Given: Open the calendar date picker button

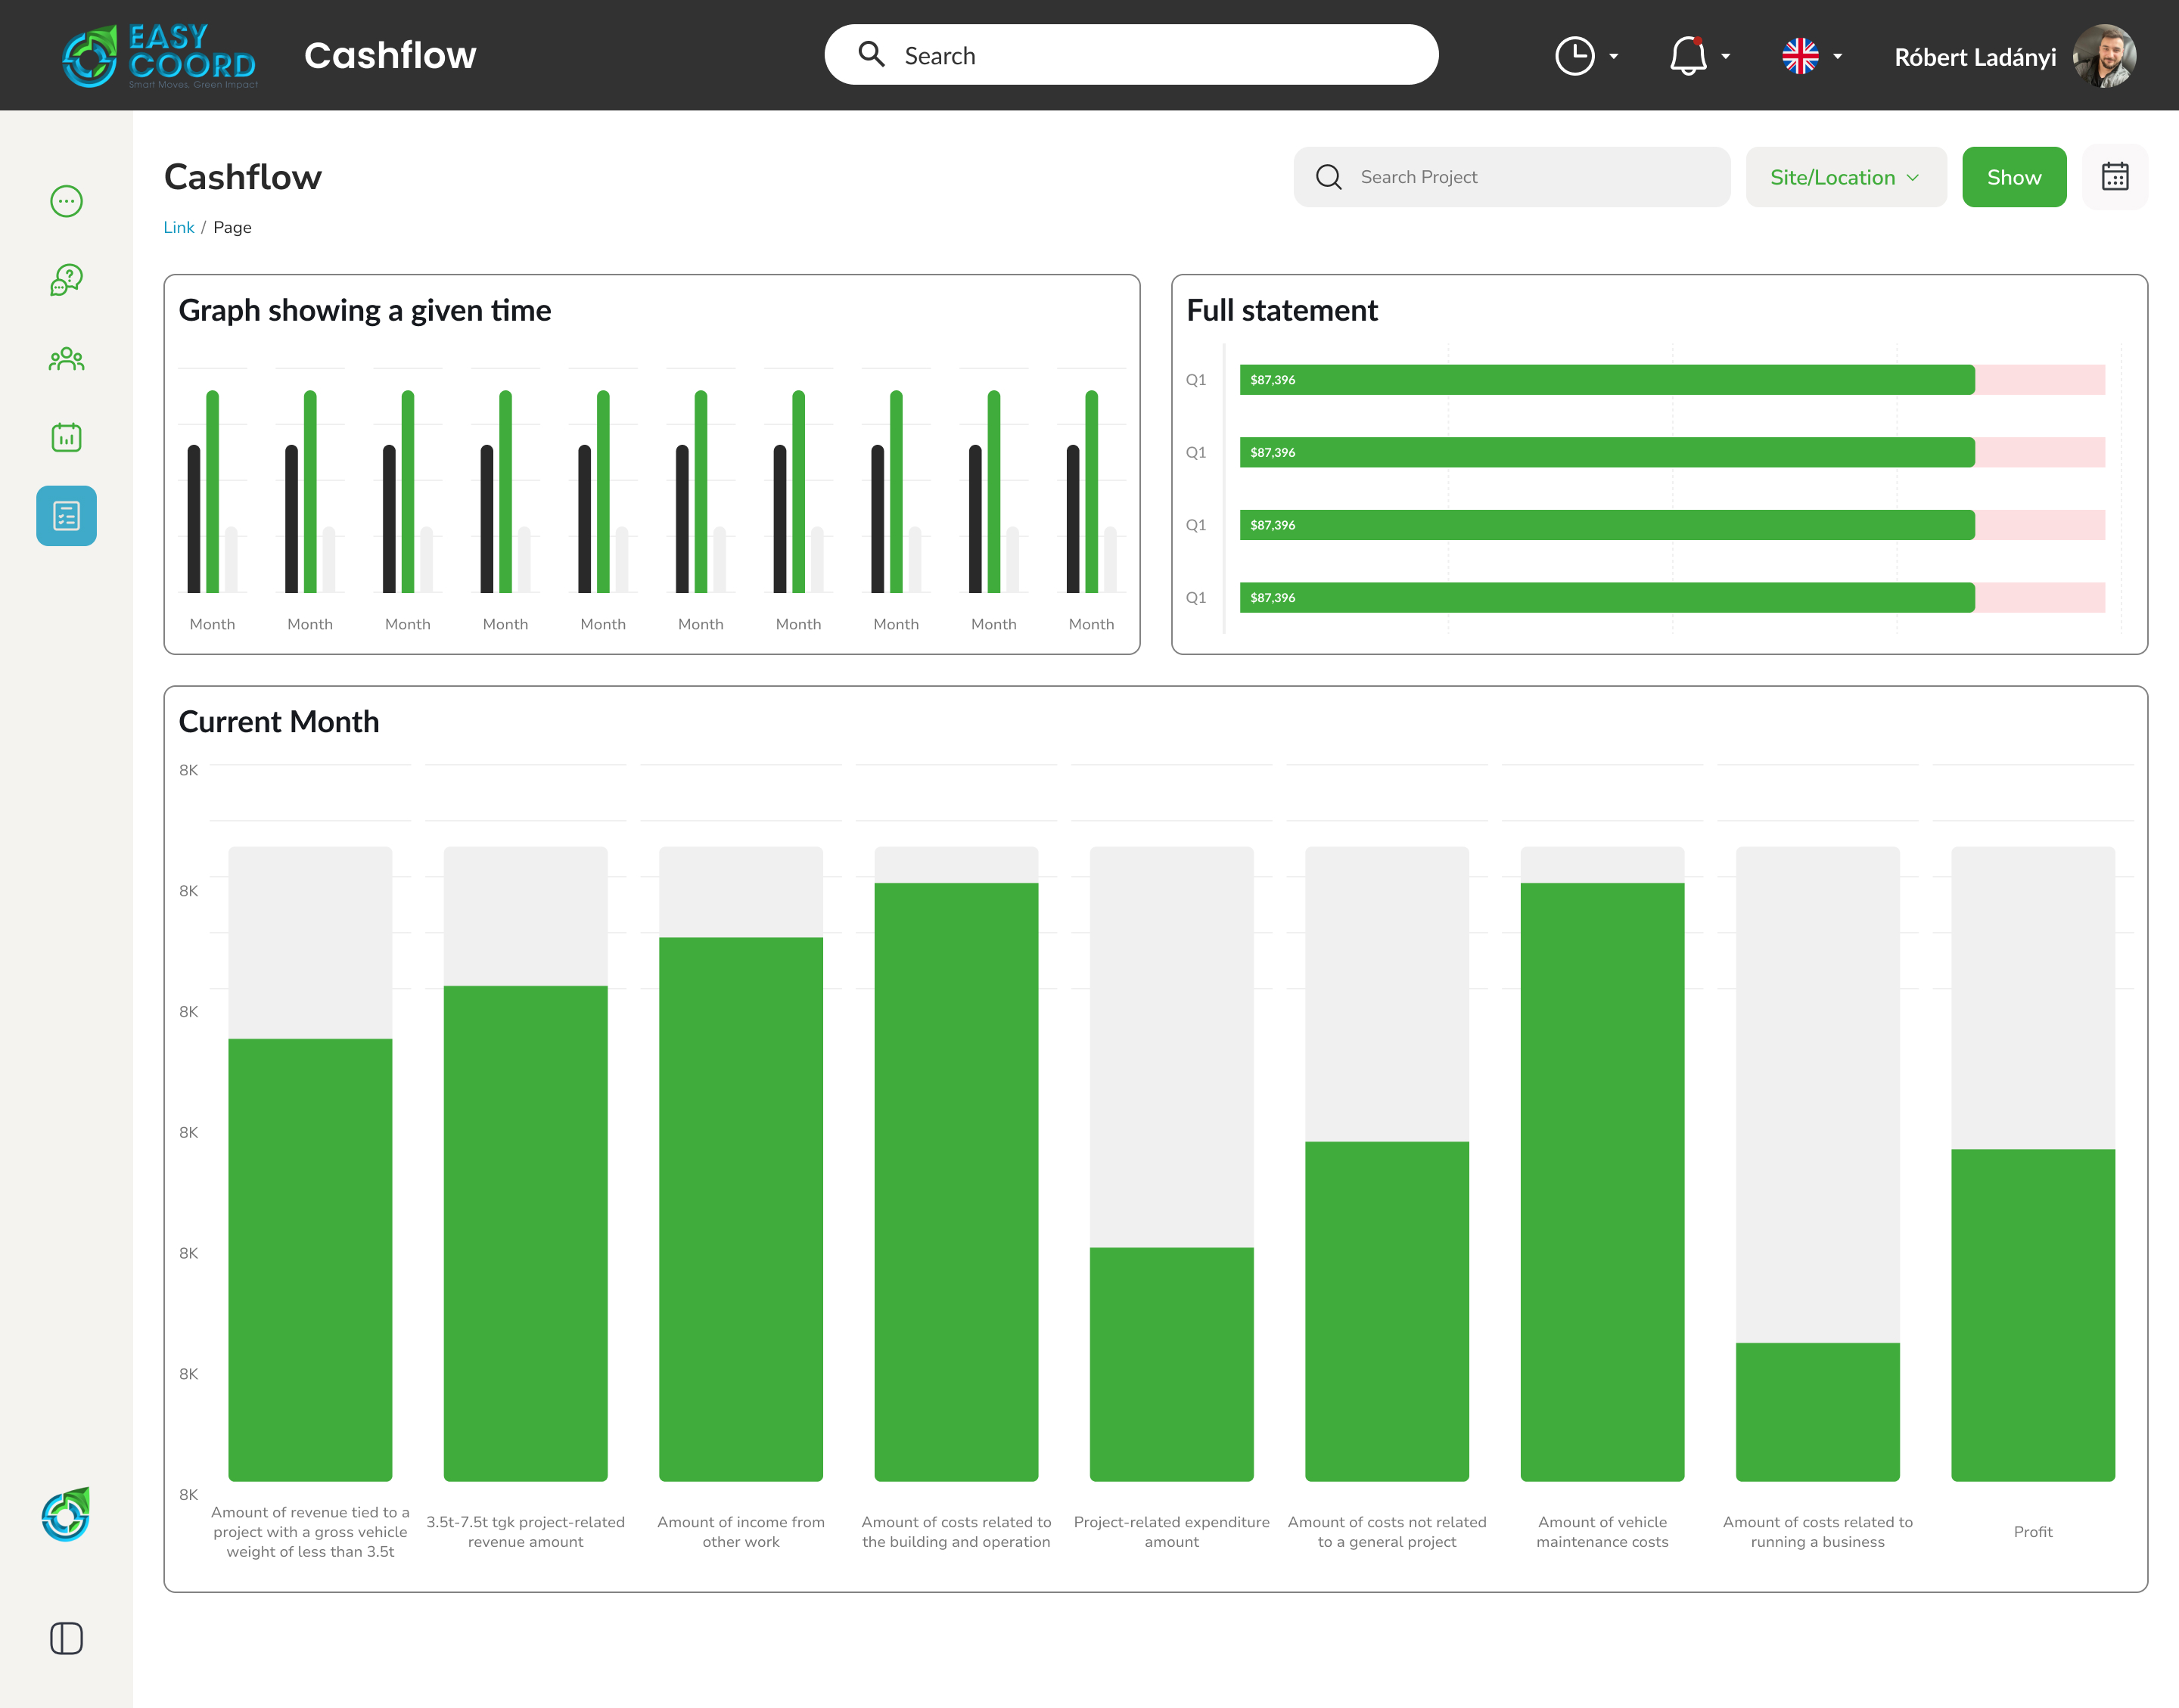Looking at the screenshot, I should [x=2114, y=177].
